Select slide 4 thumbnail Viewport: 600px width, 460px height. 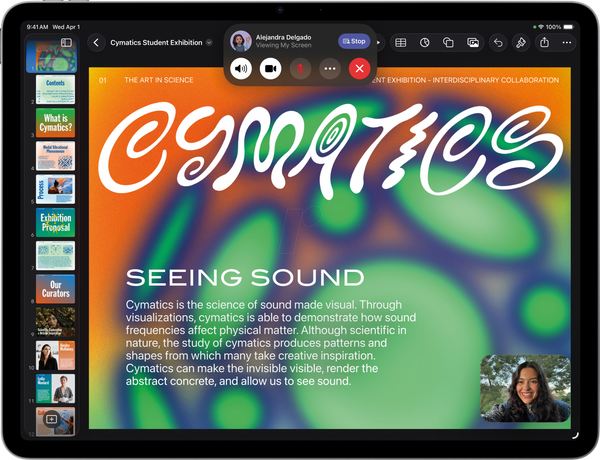[55, 156]
